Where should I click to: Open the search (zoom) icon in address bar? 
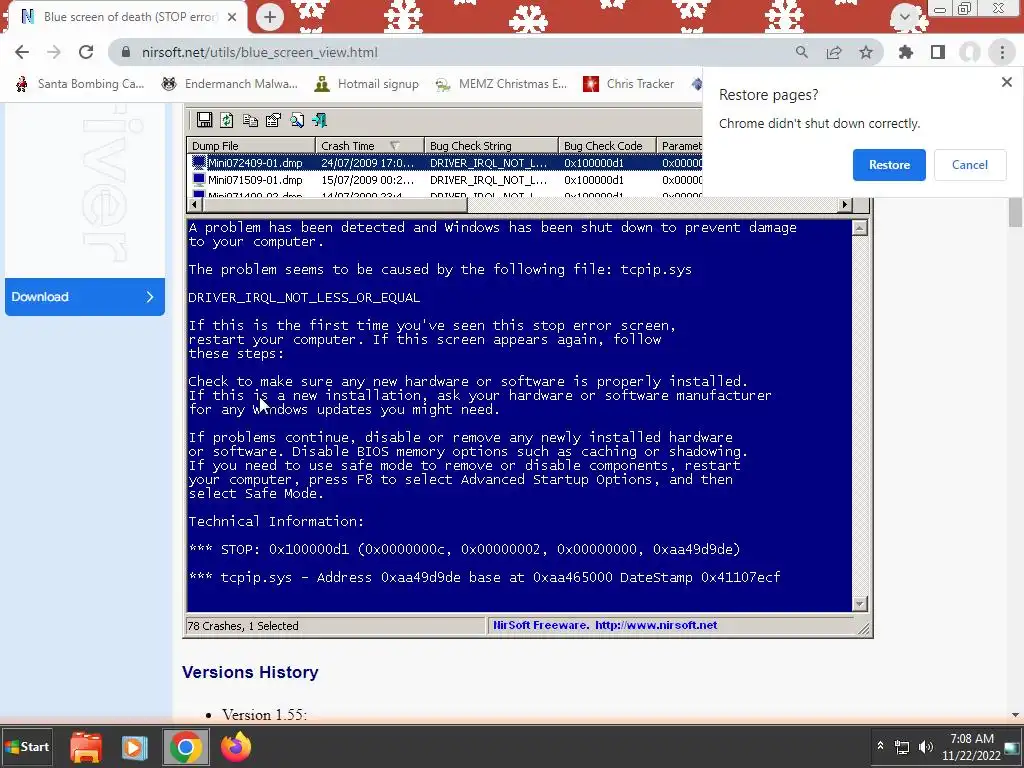pos(802,52)
